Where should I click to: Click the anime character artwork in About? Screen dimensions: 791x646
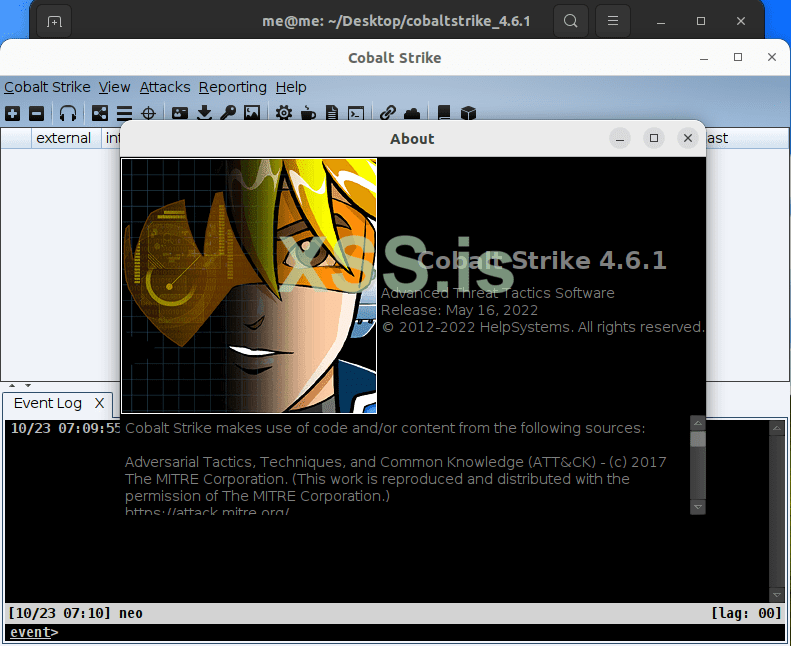click(x=249, y=286)
